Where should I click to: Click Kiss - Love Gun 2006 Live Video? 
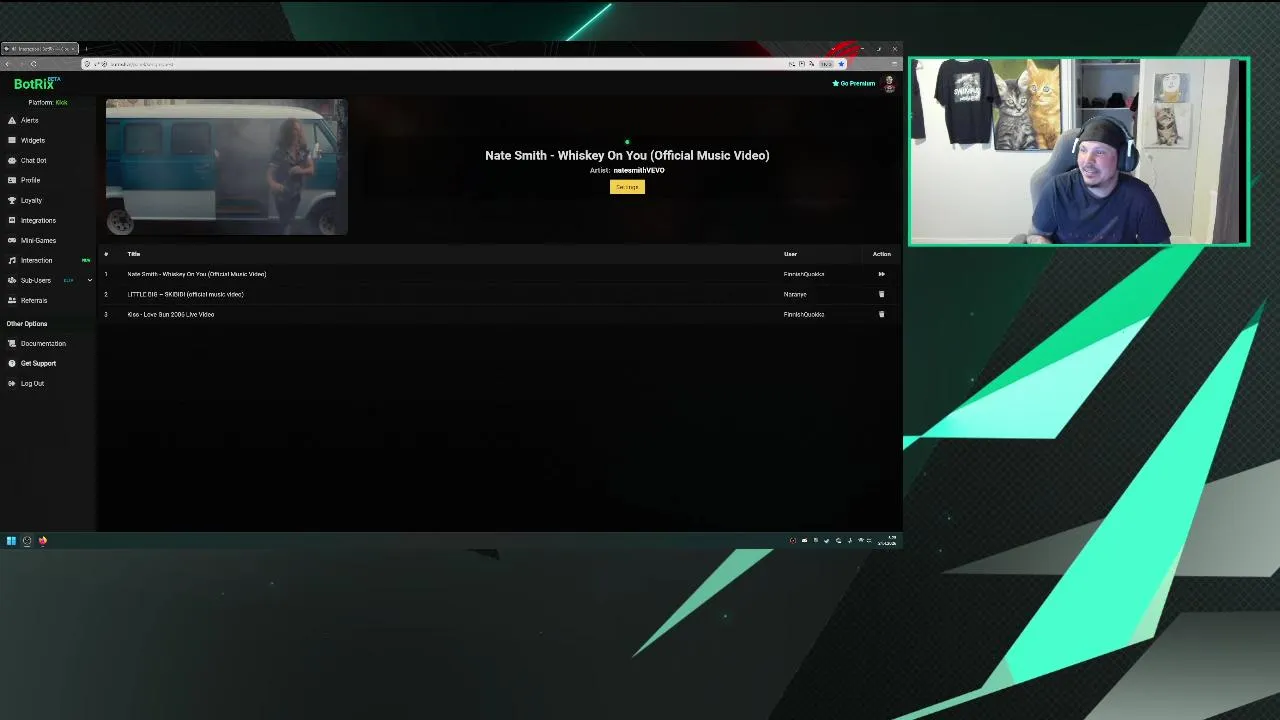coord(170,314)
